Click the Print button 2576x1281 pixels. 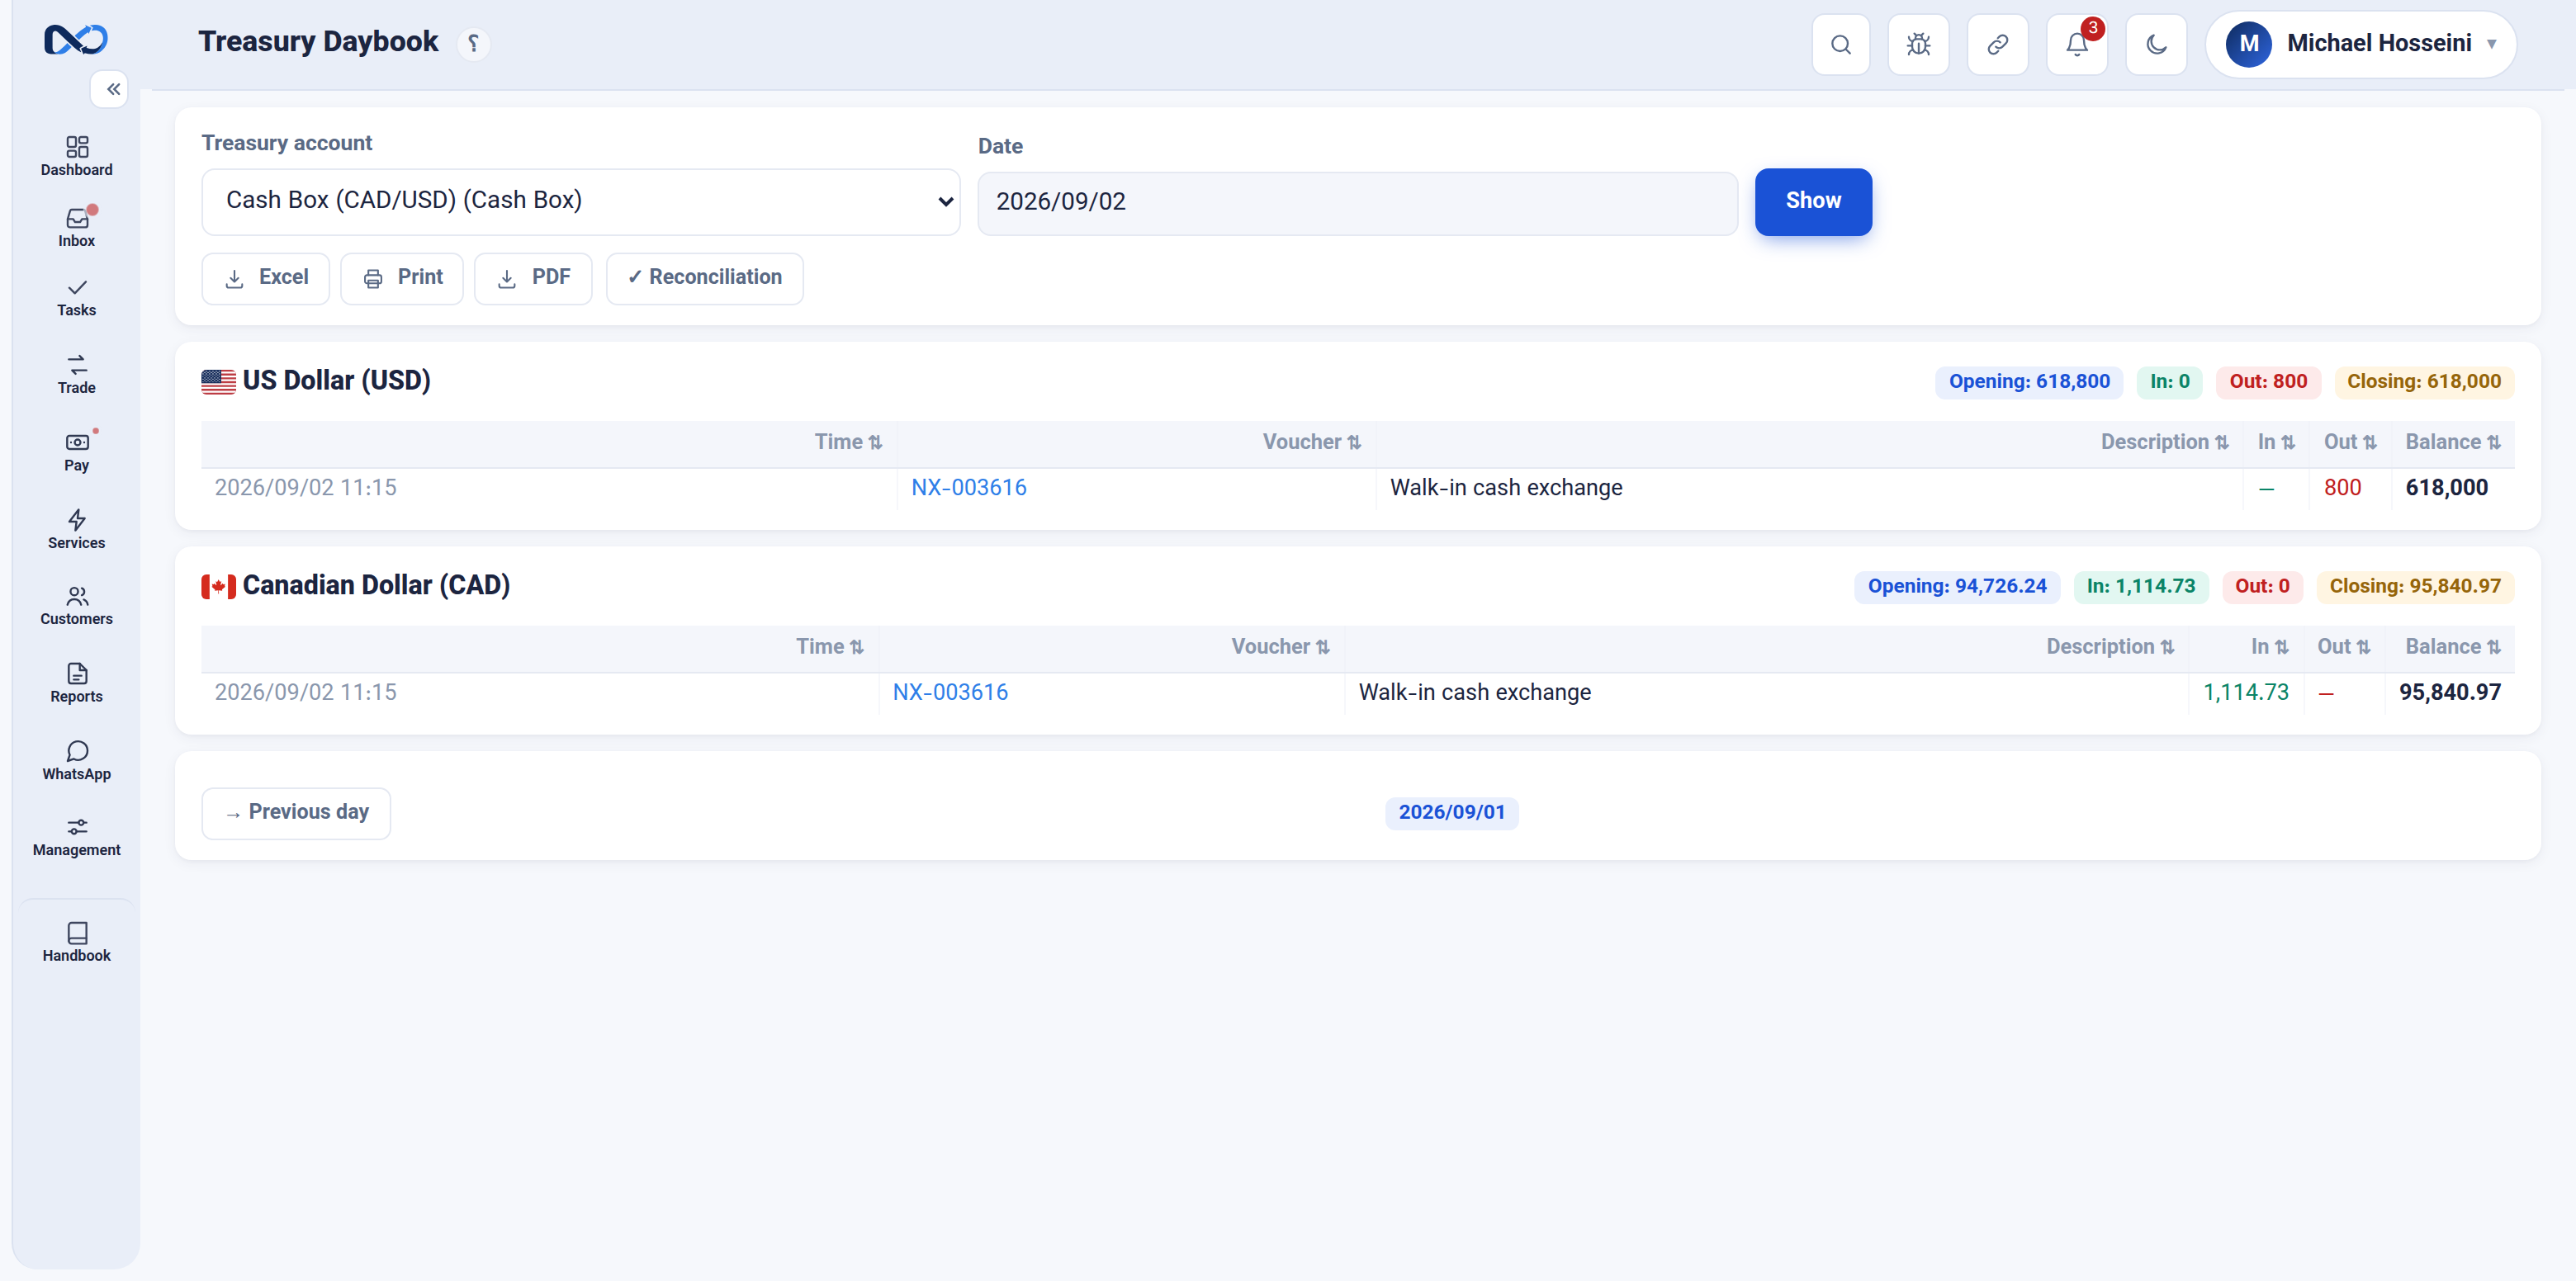pyautogui.click(x=401, y=278)
